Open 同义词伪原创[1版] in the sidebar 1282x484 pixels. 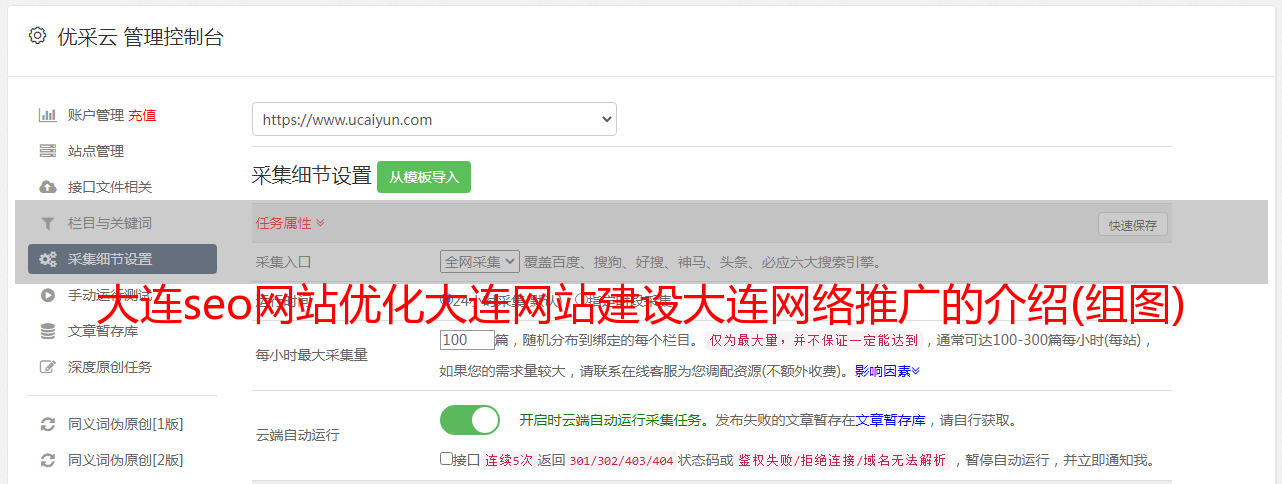(x=125, y=424)
